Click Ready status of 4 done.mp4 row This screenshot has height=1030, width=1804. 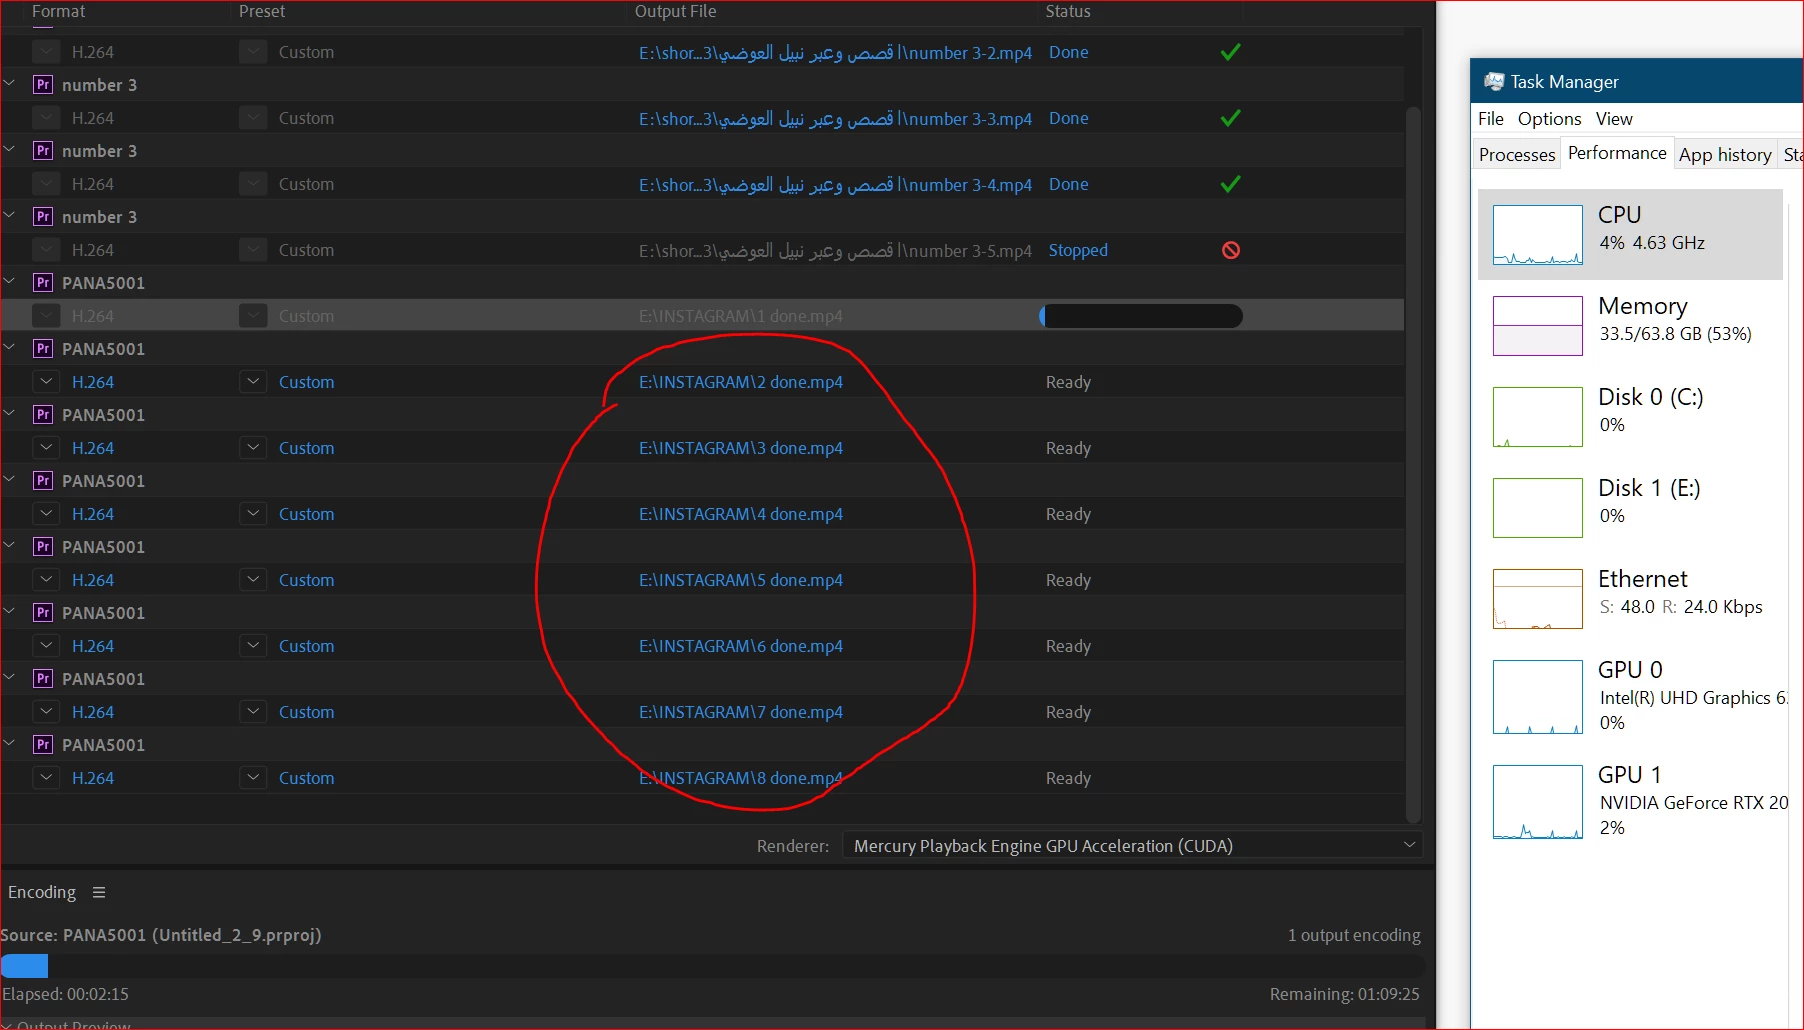pyautogui.click(x=1068, y=514)
